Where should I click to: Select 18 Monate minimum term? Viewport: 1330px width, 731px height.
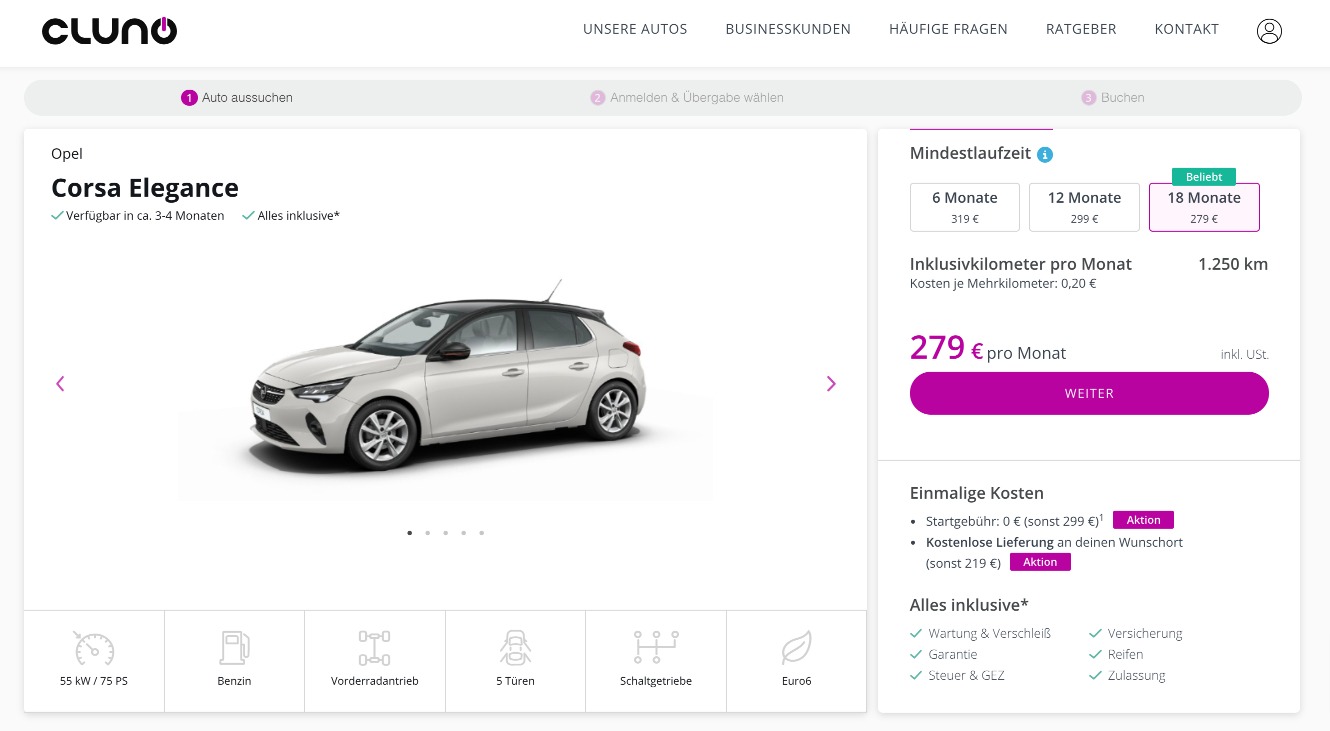tap(1204, 207)
